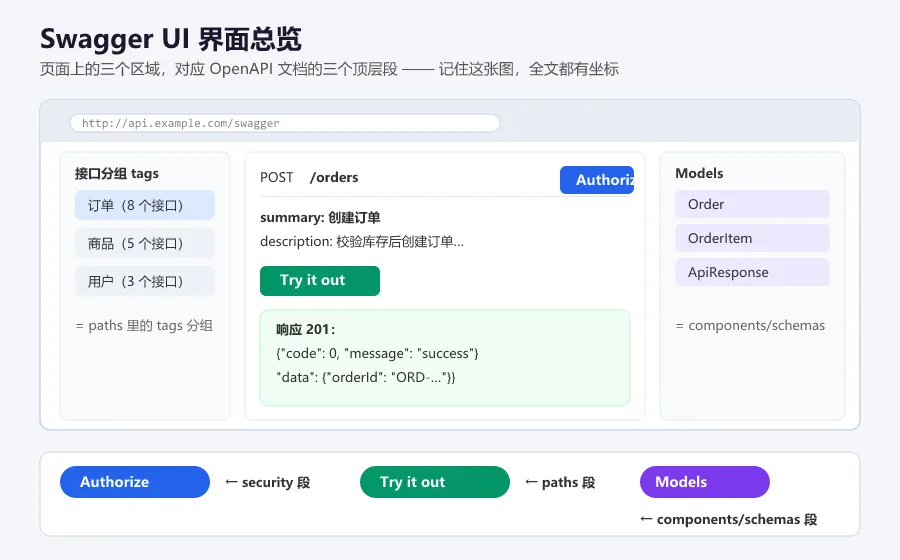Click the purple Models legend pill
Image resolution: width=900 pixels, height=560 pixels.
pos(705,482)
